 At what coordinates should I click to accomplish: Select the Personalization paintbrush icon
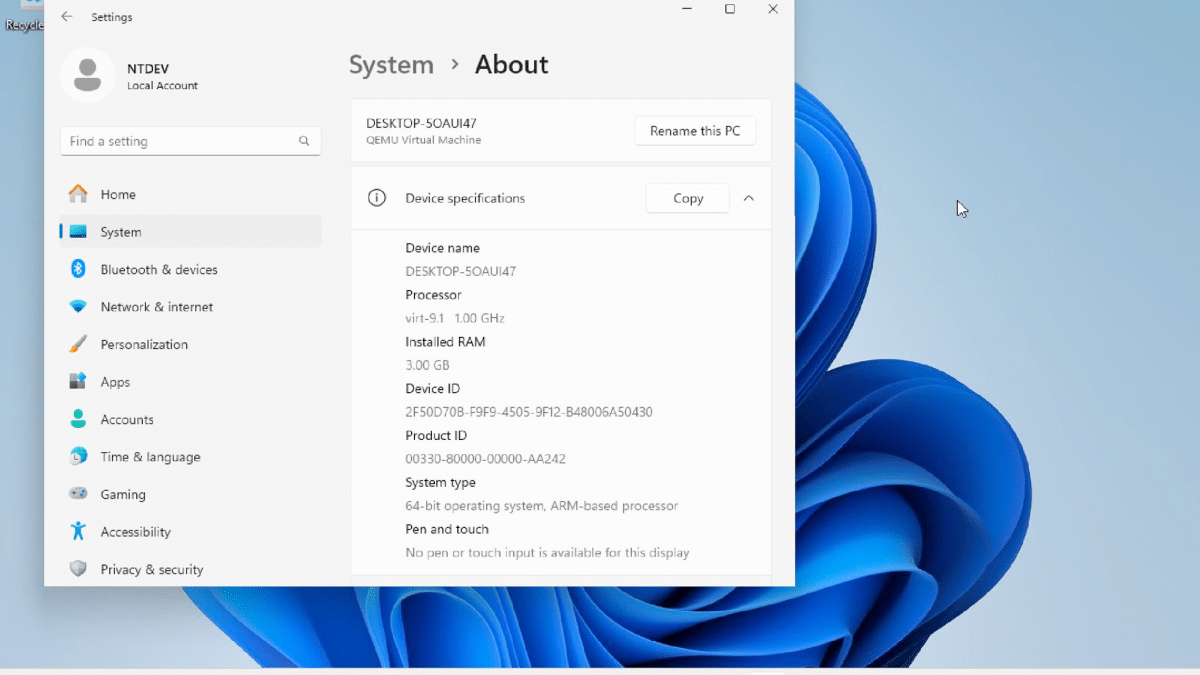(x=78, y=344)
